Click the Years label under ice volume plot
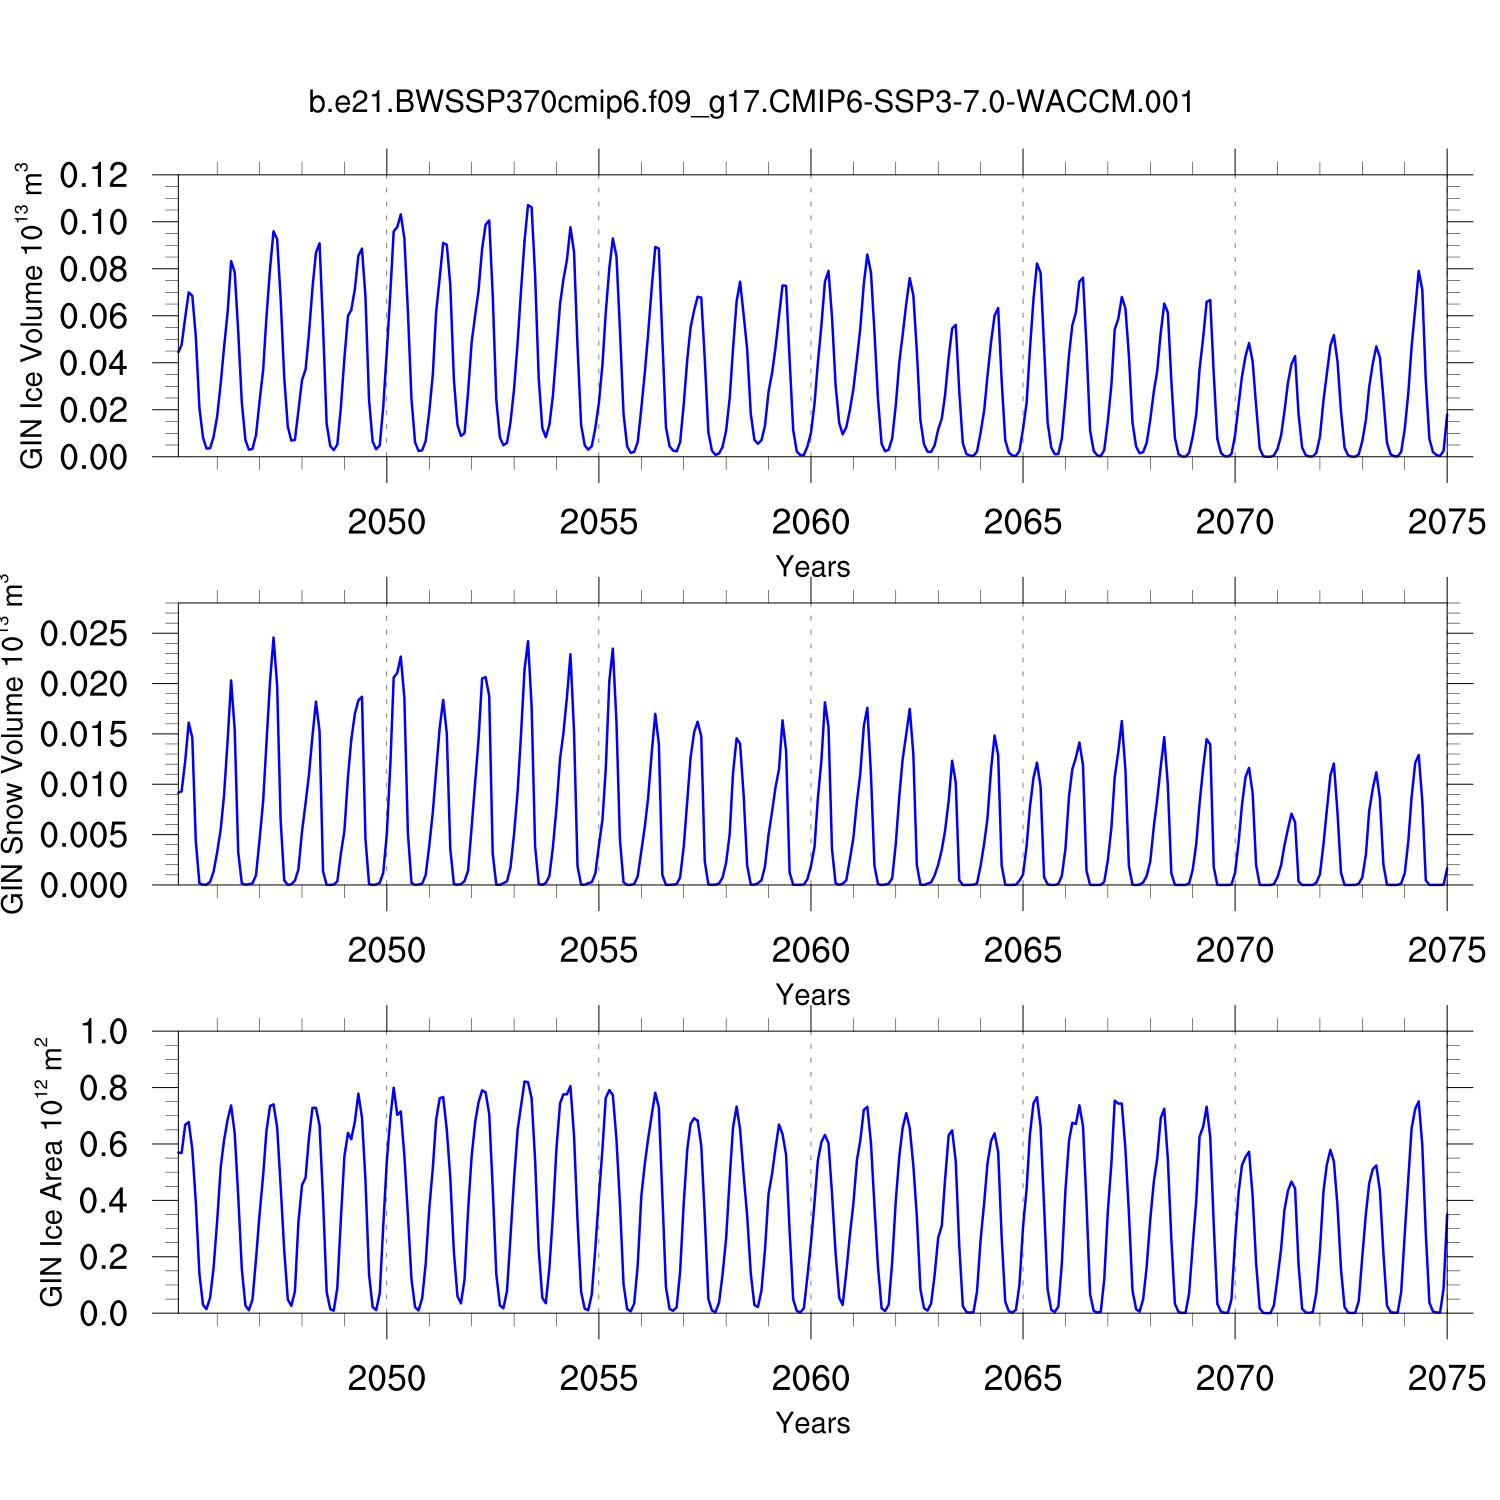 (812, 567)
